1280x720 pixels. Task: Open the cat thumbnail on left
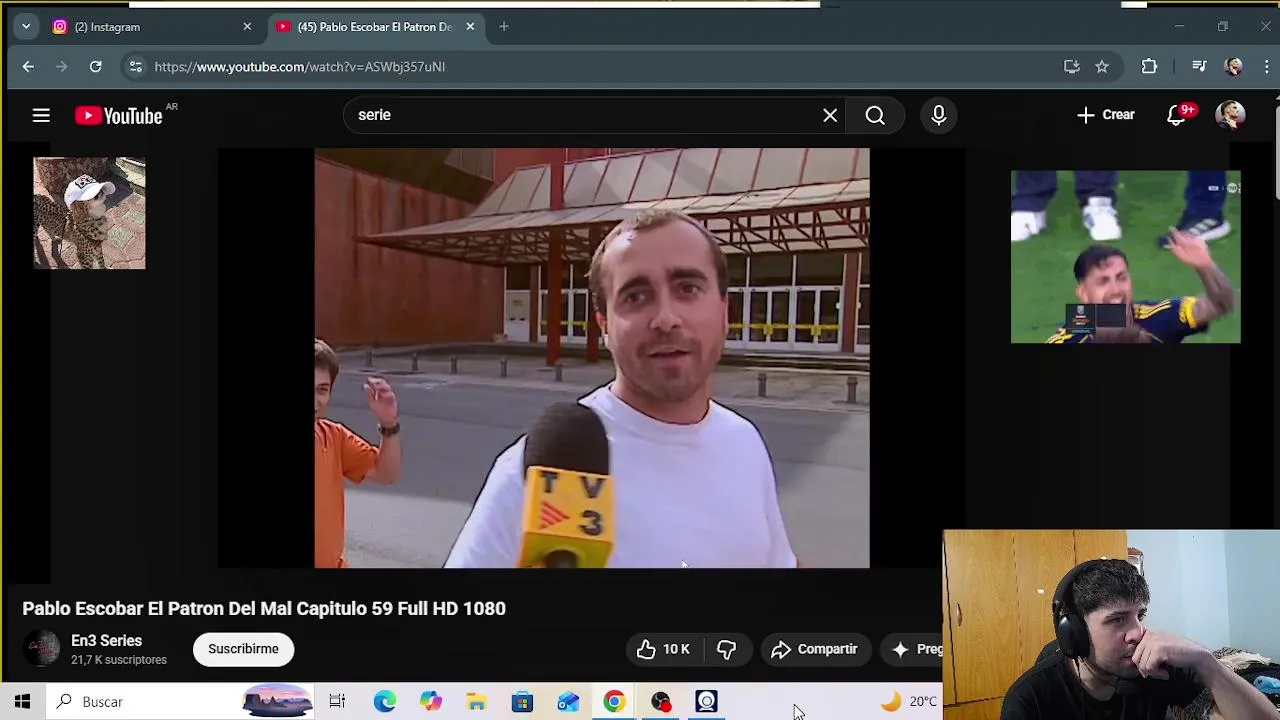pos(89,213)
